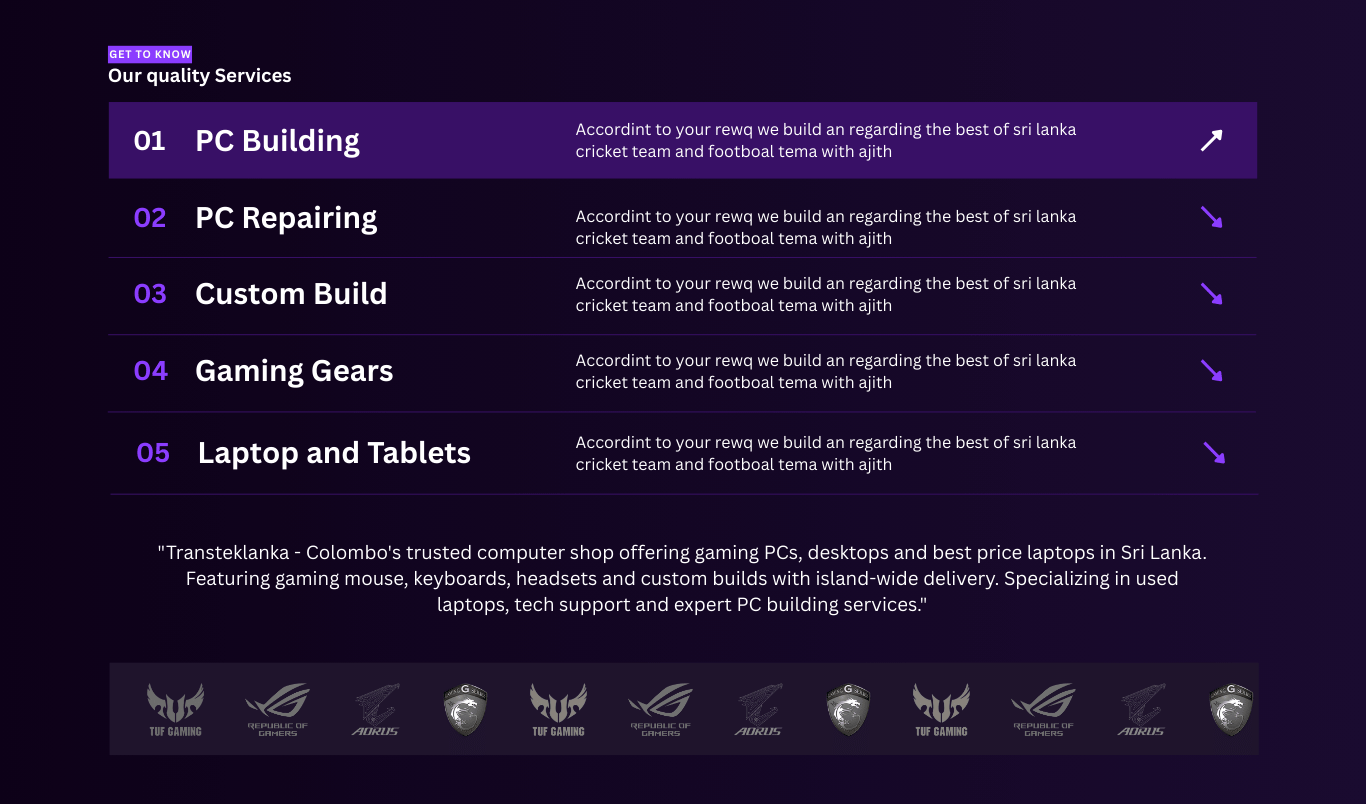
Task: Open the Laptop and Tablets service title
Action: (334, 453)
